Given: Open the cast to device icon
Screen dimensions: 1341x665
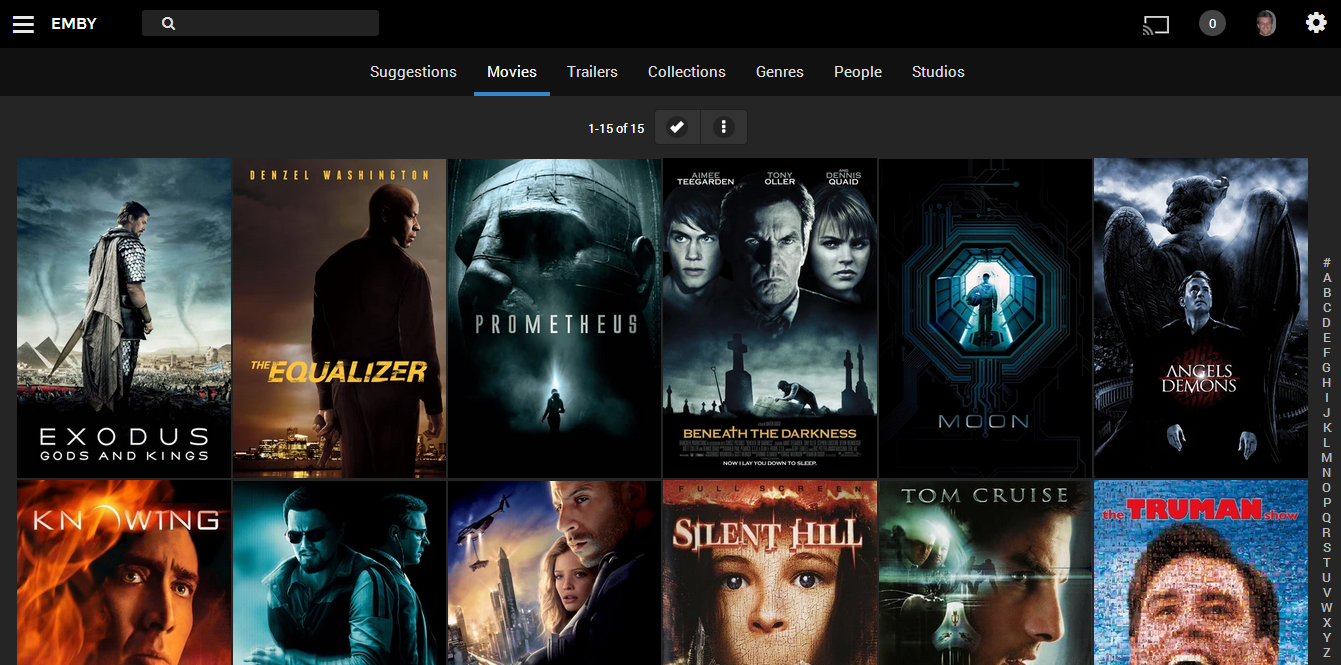Looking at the screenshot, I should tap(1156, 24).
